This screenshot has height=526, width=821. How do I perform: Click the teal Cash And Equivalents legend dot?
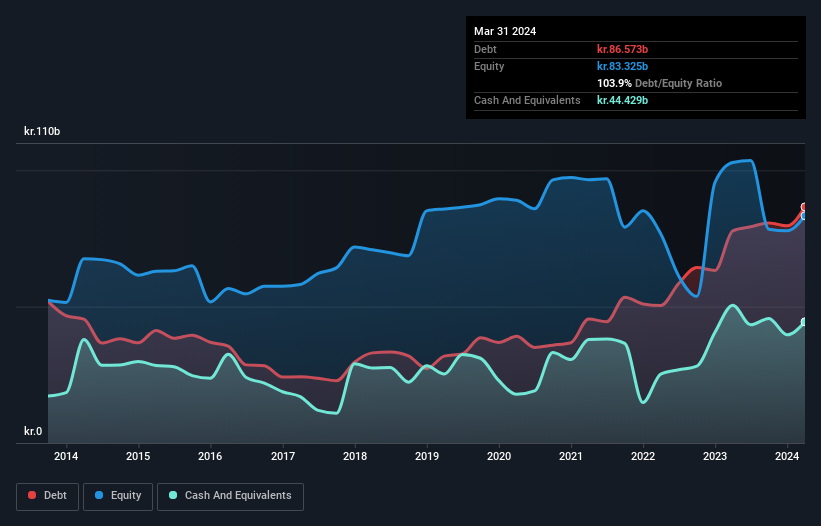pos(173,495)
